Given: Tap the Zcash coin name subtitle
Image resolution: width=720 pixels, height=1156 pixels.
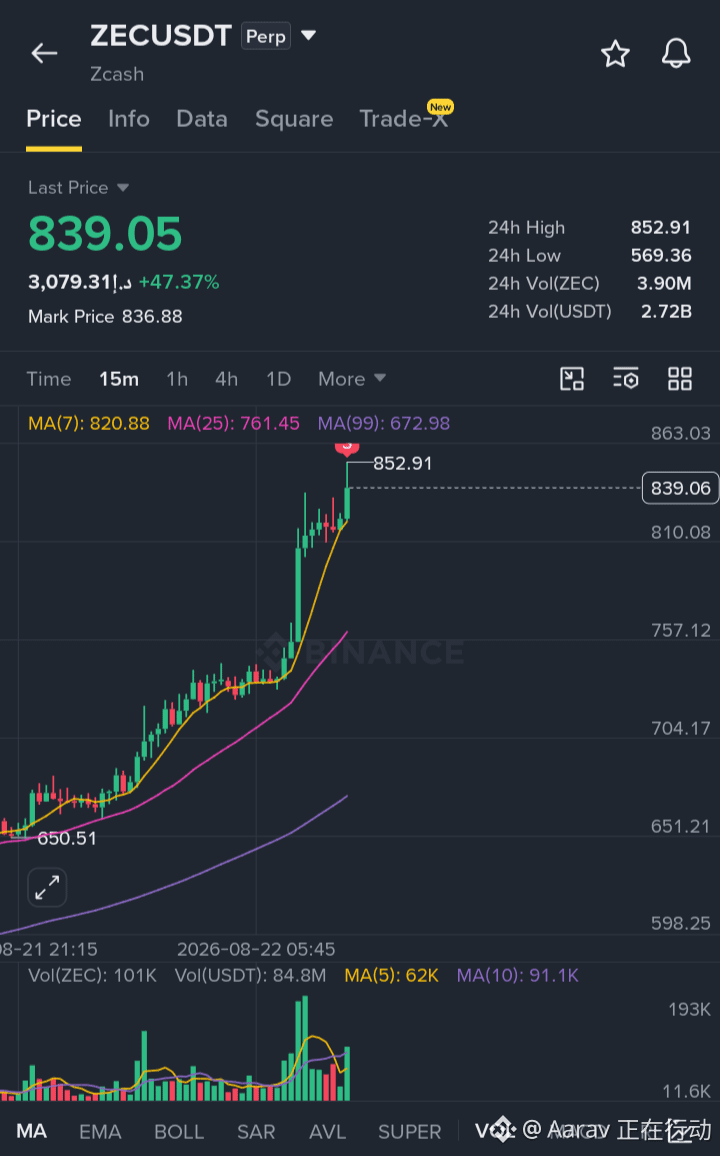Looking at the screenshot, I should 116,74.
